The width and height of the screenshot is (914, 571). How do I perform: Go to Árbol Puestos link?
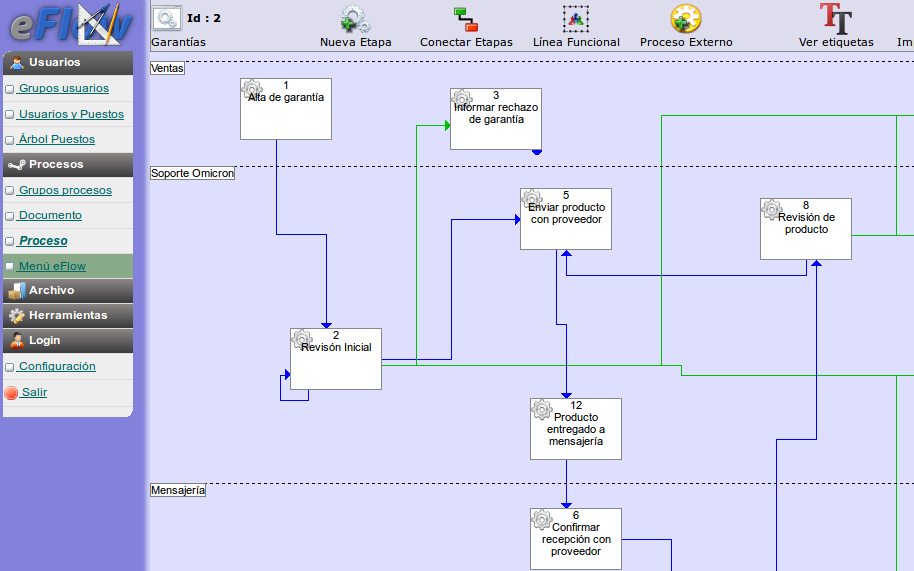[x=57, y=140]
